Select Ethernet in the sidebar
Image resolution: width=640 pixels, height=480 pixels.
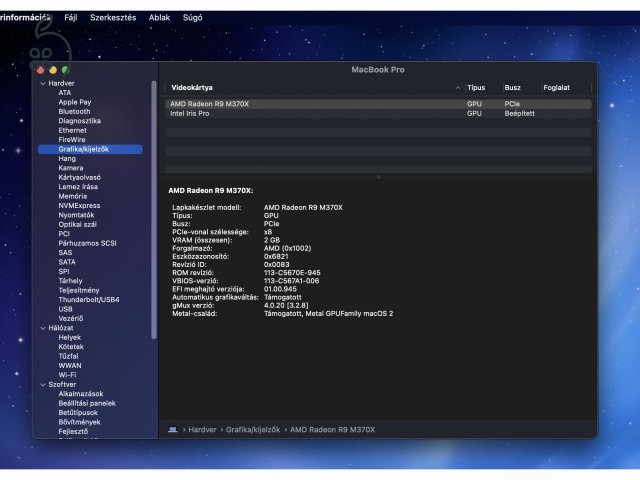(72, 130)
